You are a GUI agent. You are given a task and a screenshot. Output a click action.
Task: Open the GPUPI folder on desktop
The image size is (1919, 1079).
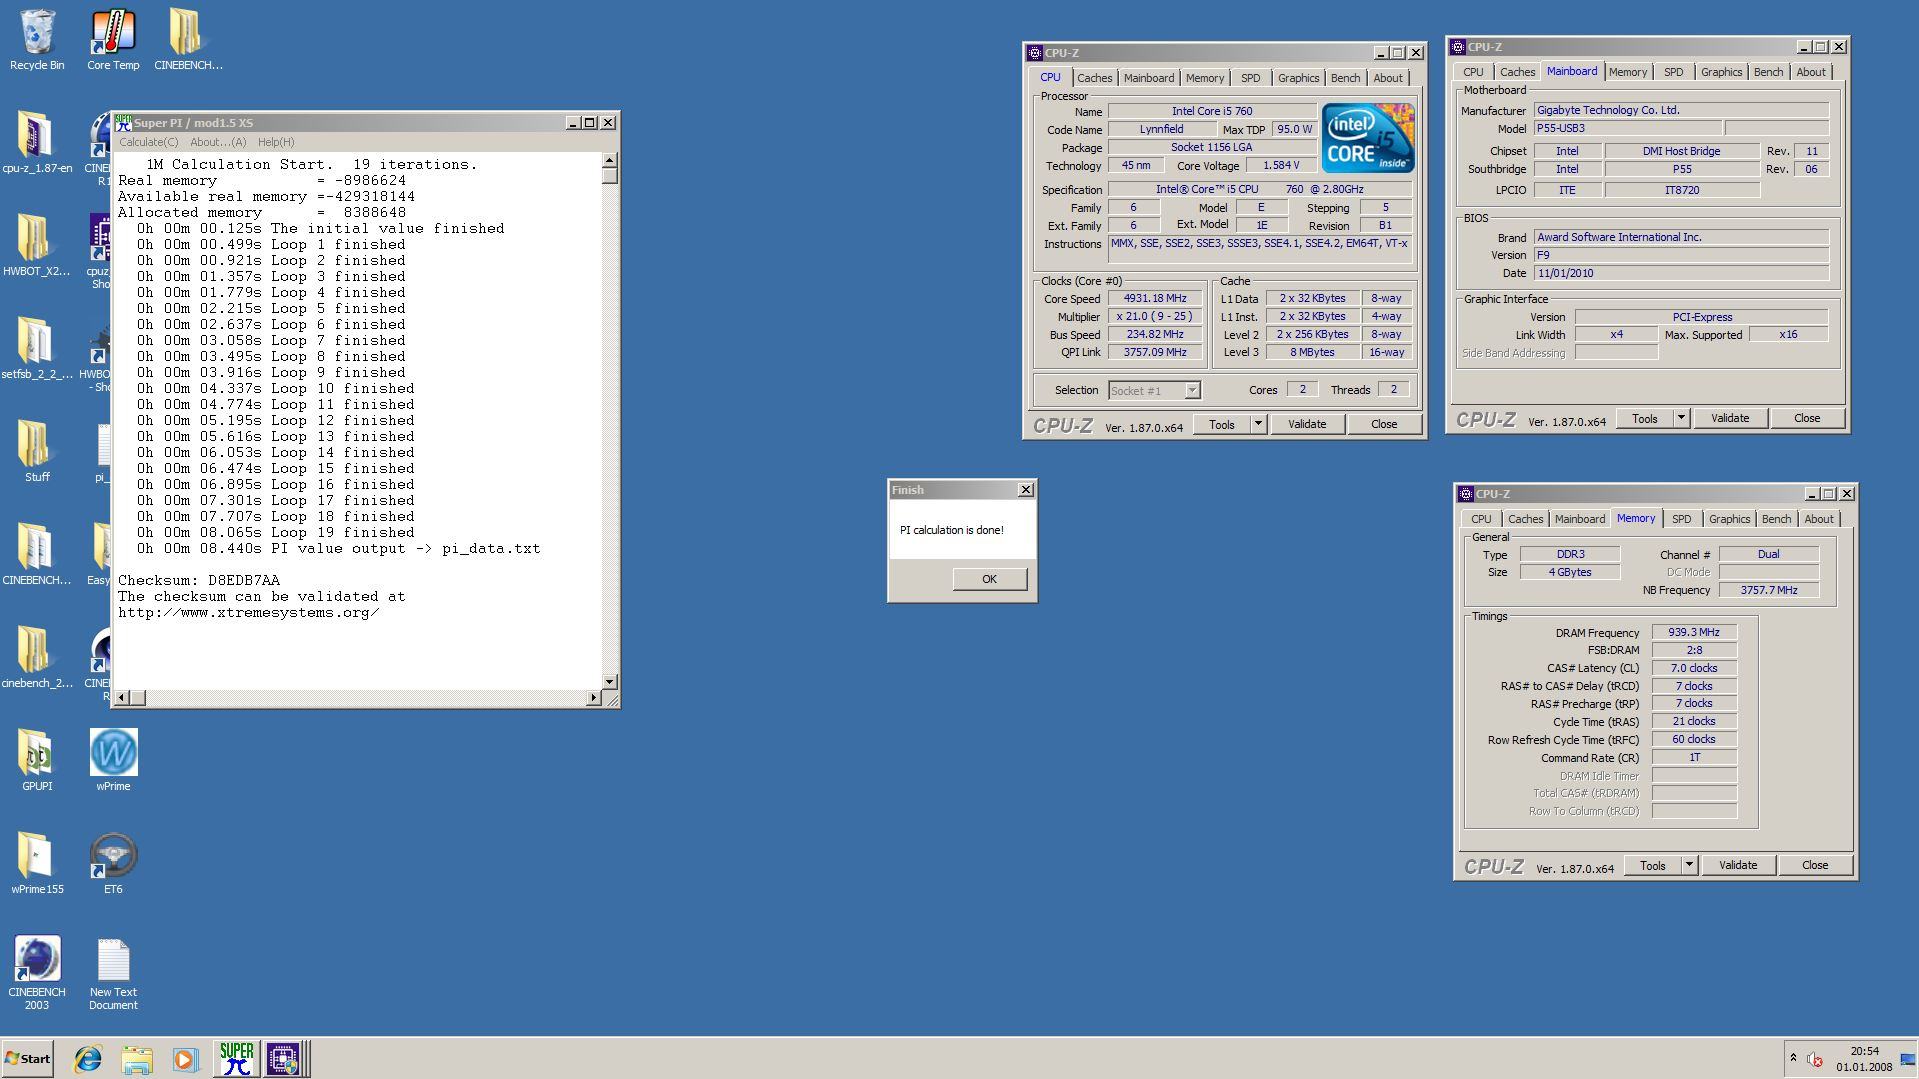(37, 754)
